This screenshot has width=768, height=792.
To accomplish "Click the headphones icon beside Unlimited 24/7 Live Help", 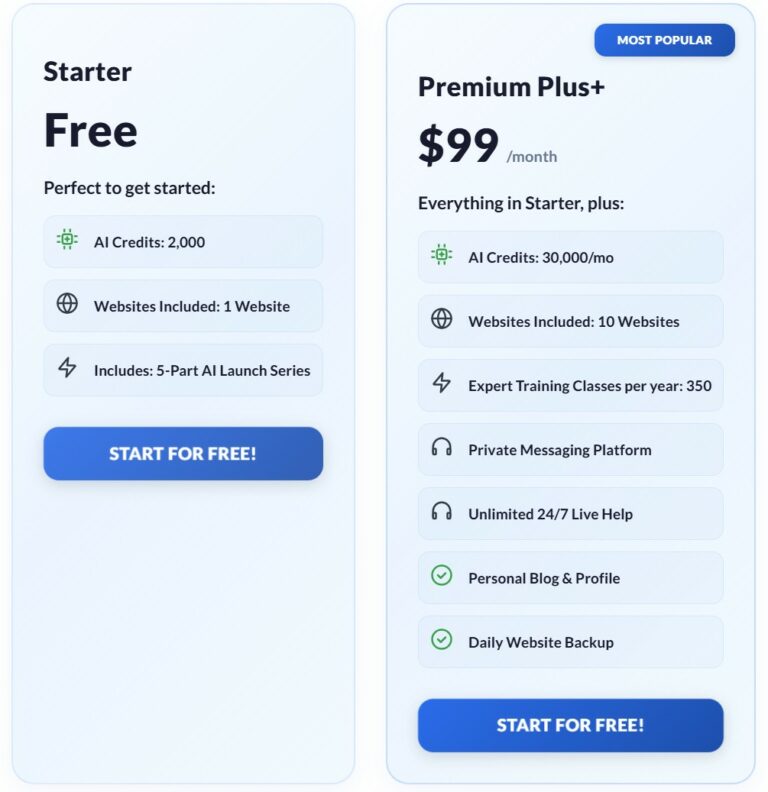I will (x=441, y=512).
